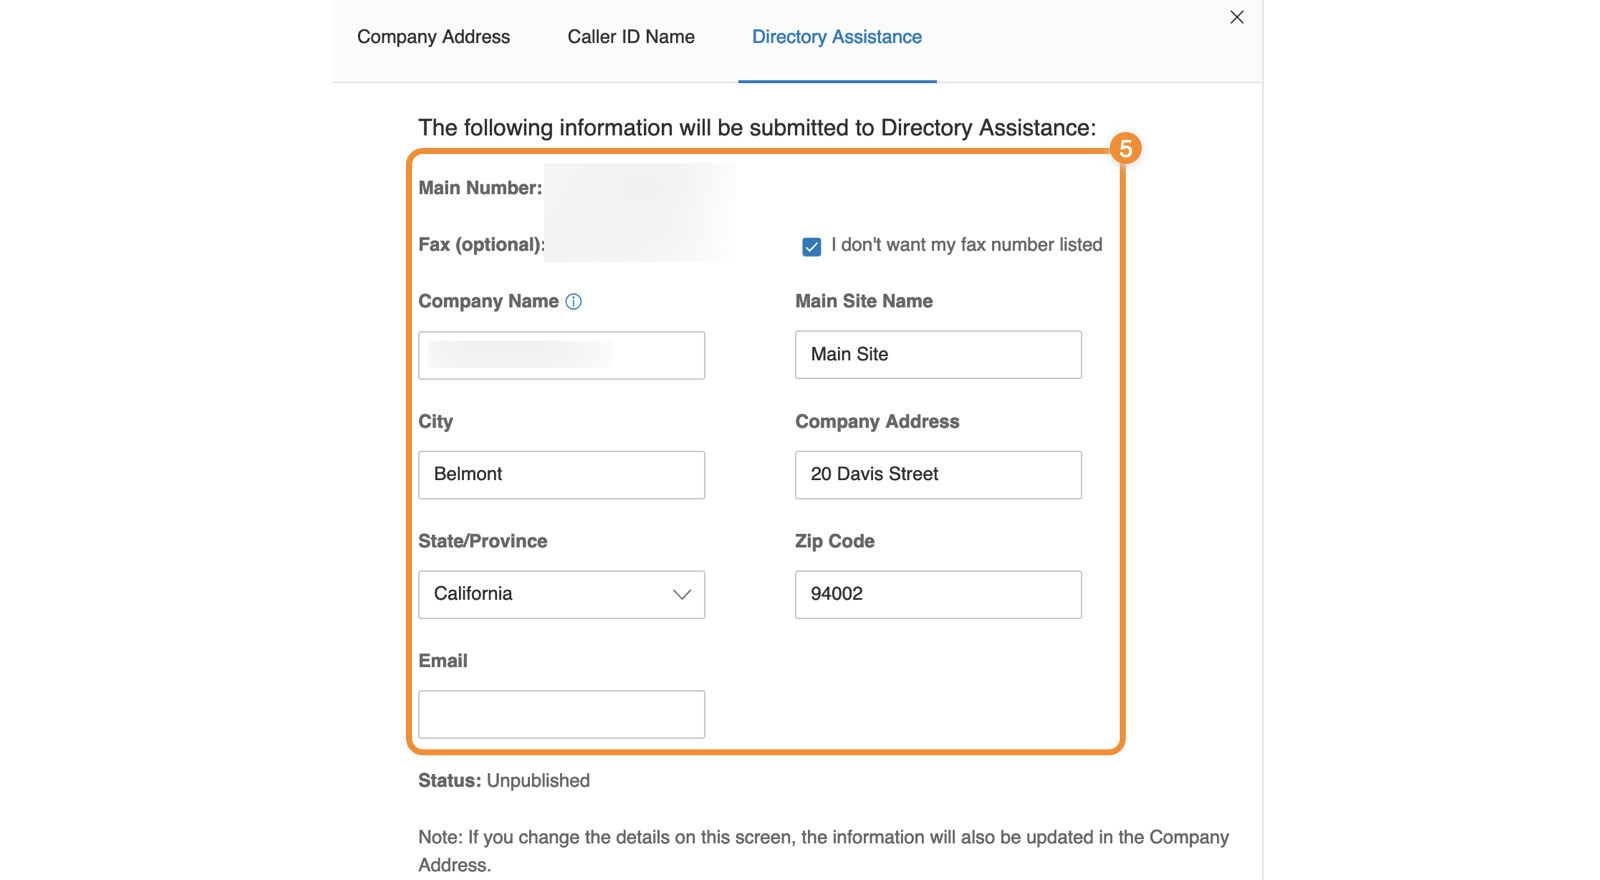Switch to the Company Address tab
Image resolution: width=1600 pixels, height=880 pixels.
tap(433, 37)
